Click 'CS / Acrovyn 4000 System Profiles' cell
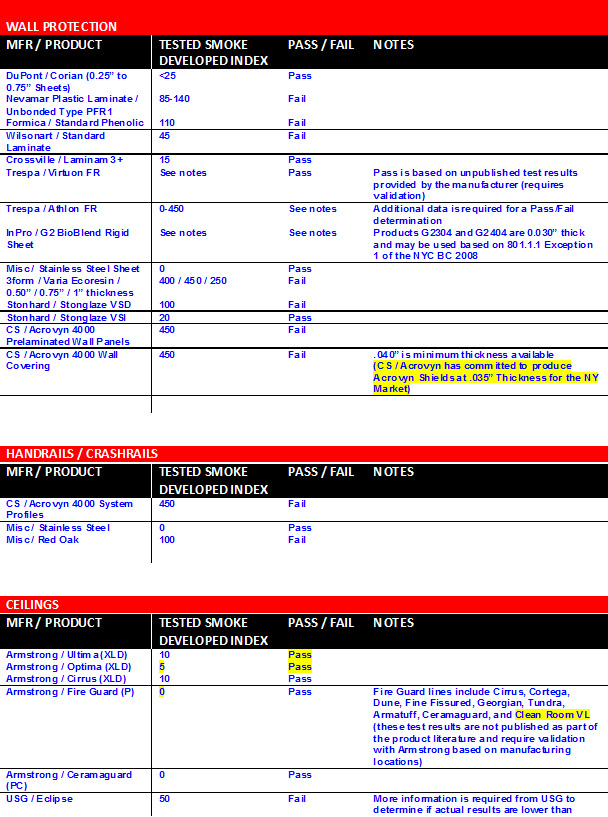Screen dimensions: 608x817 [69, 510]
